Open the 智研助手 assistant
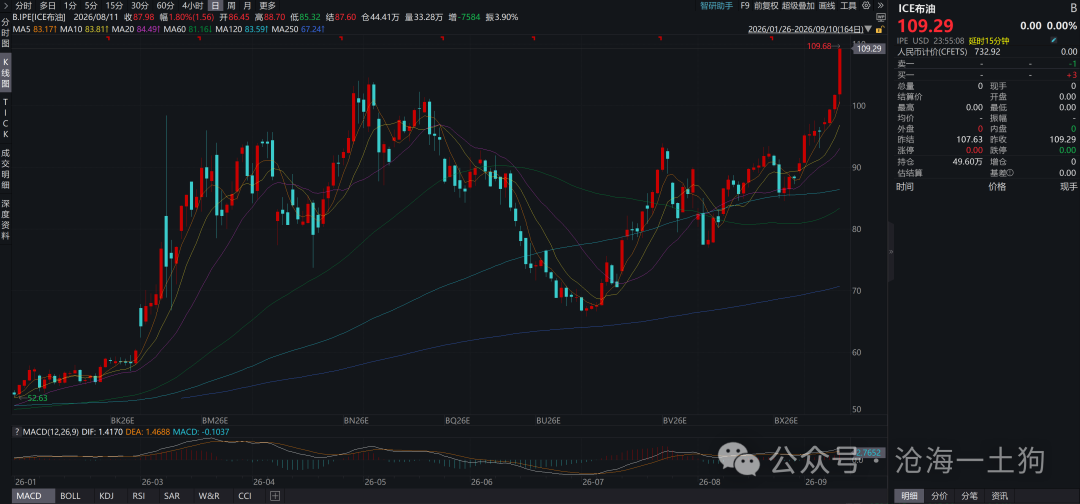Viewport: 1080px width, 504px height. (716, 6)
